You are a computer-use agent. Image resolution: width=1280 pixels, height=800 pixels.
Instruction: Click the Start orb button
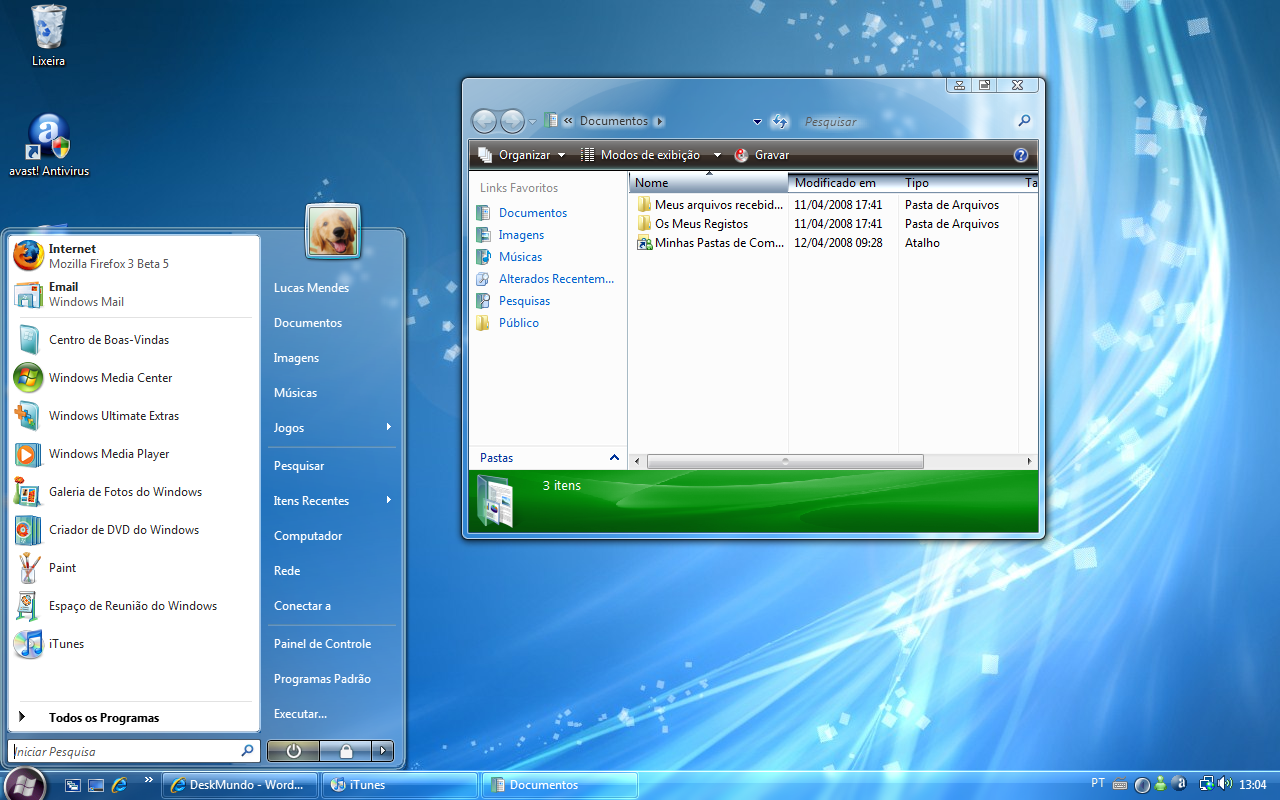pos(27,784)
